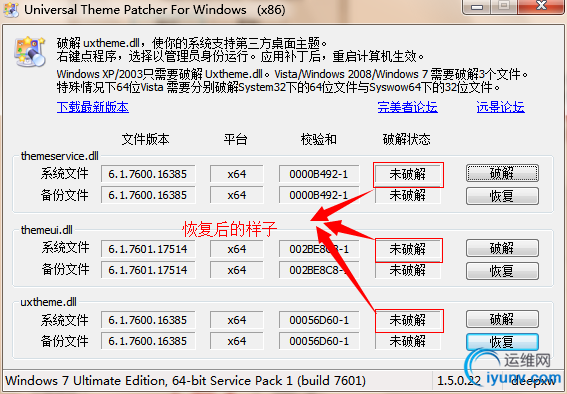Click the themeui.dll group label
This screenshot has width=567, height=394.
pos(47,230)
